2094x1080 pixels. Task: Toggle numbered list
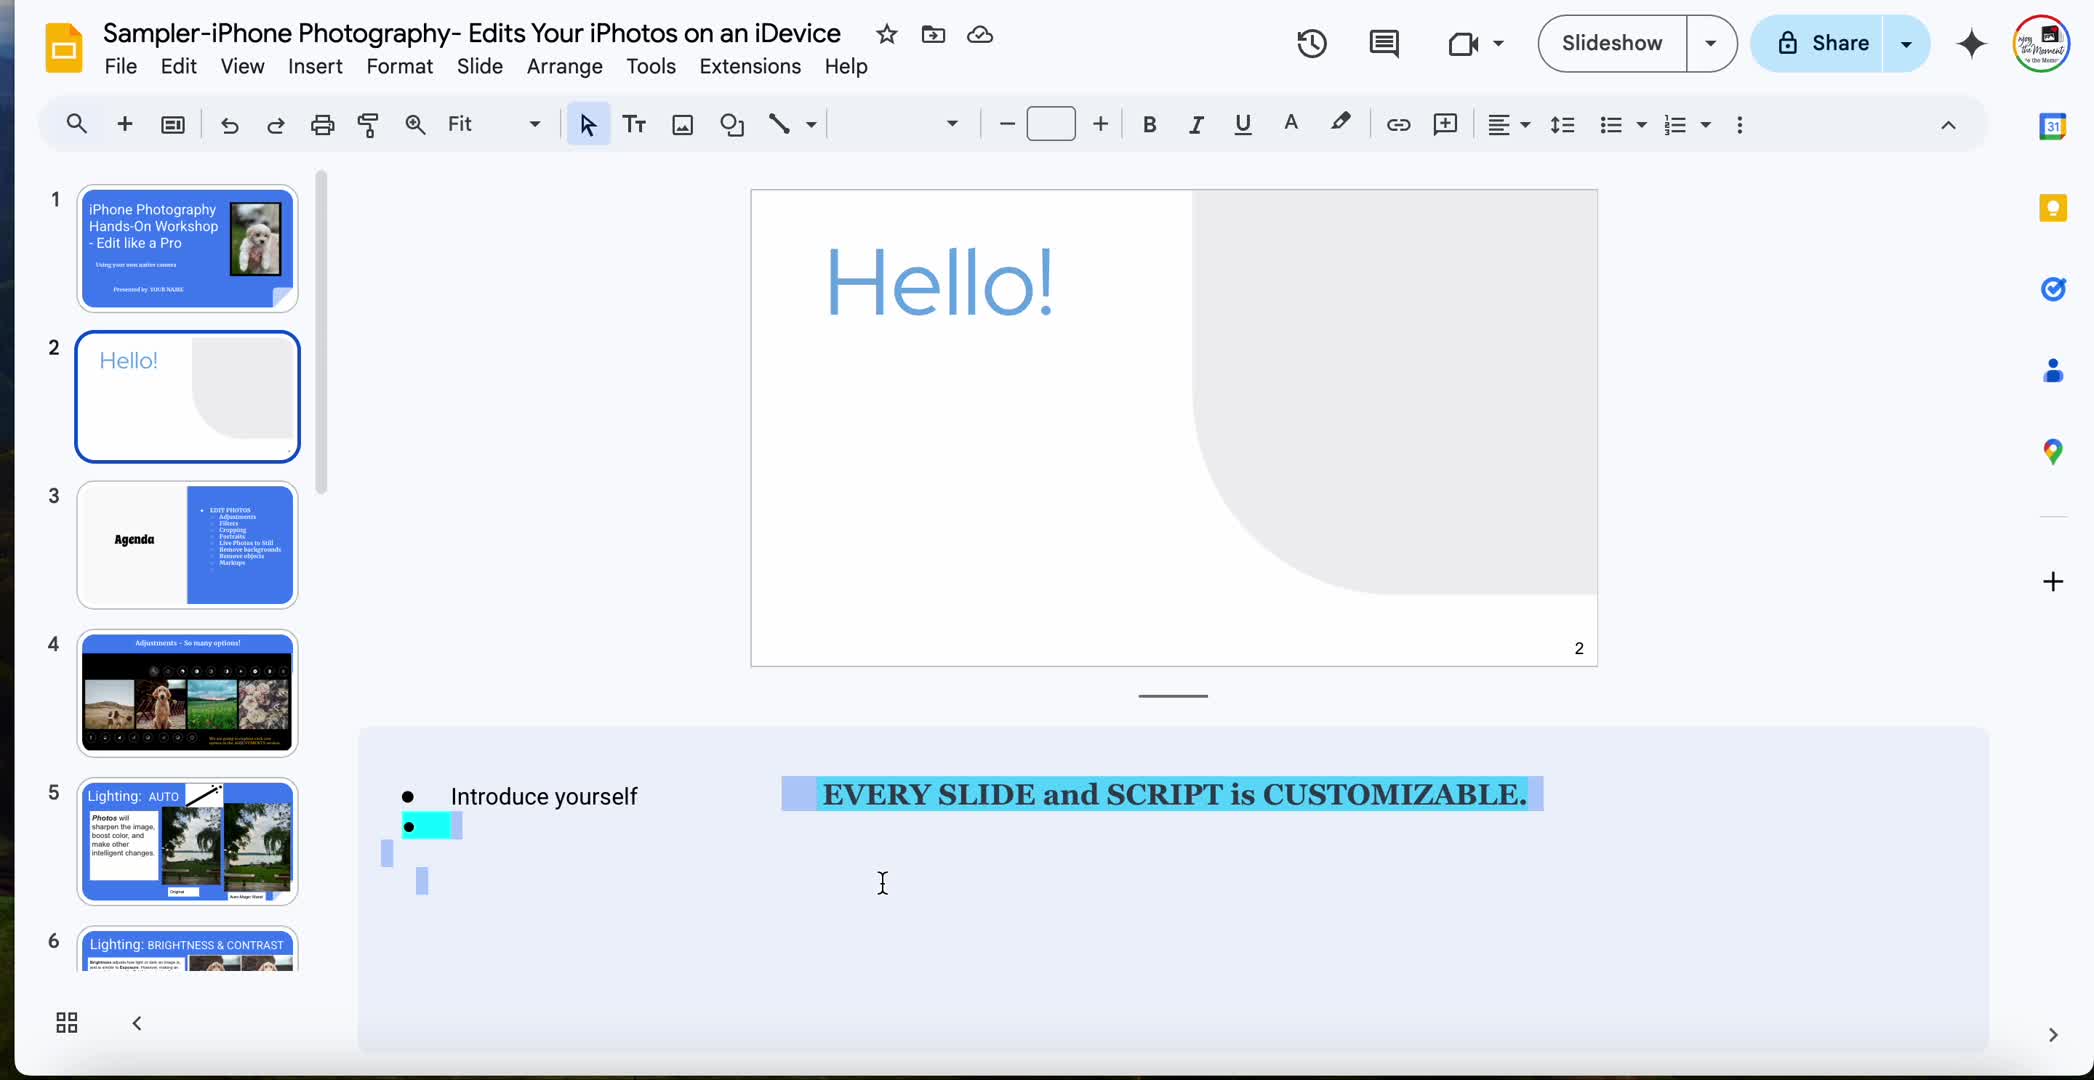click(1675, 124)
